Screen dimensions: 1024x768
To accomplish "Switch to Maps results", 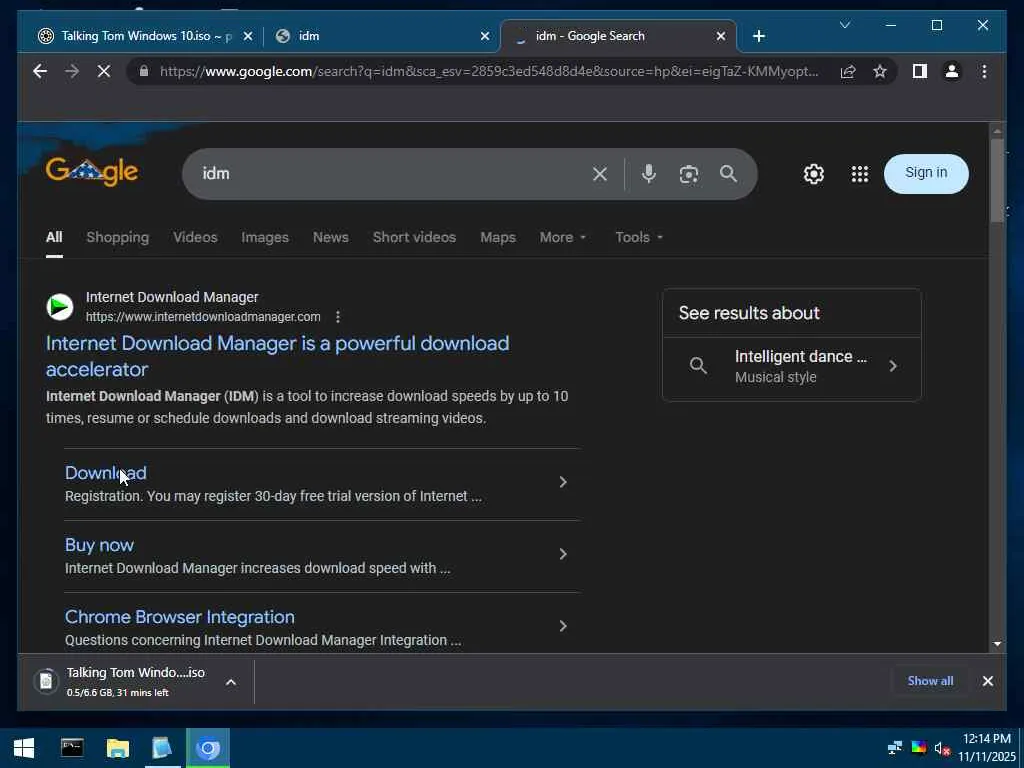I will (498, 237).
